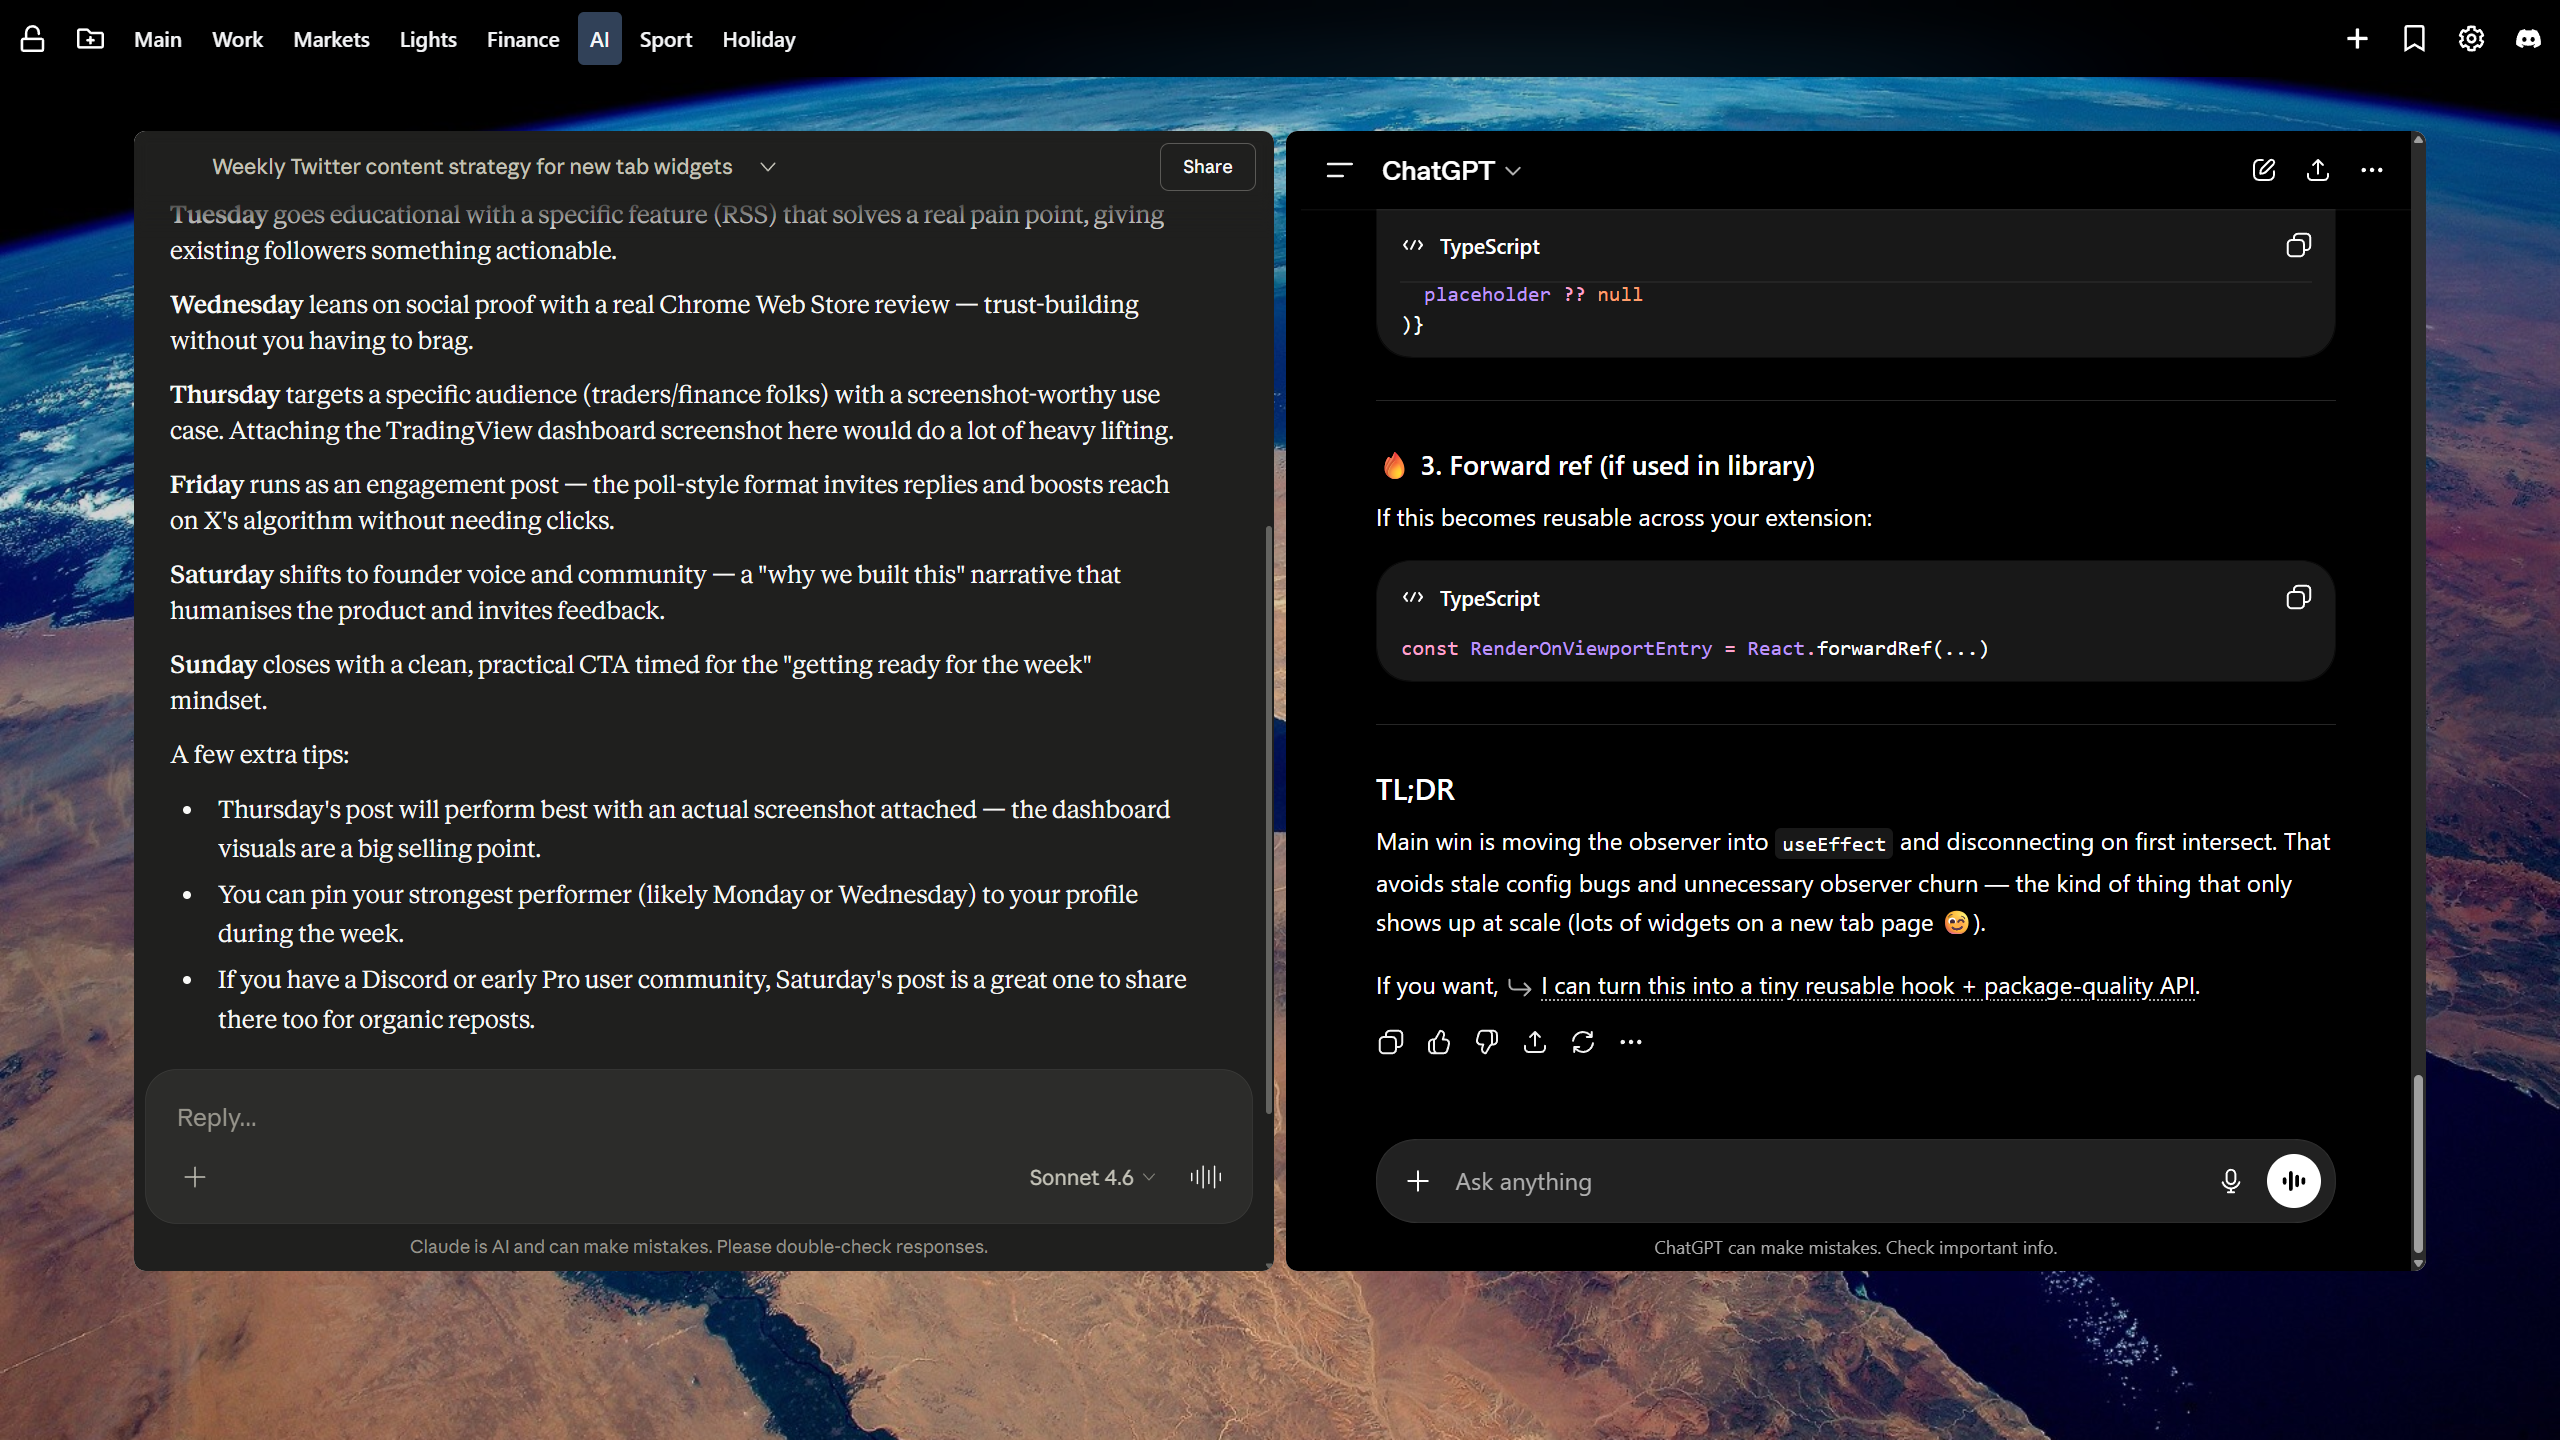Open the Markets tab
This screenshot has height=1440, width=2560.
[x=331, y=39]
